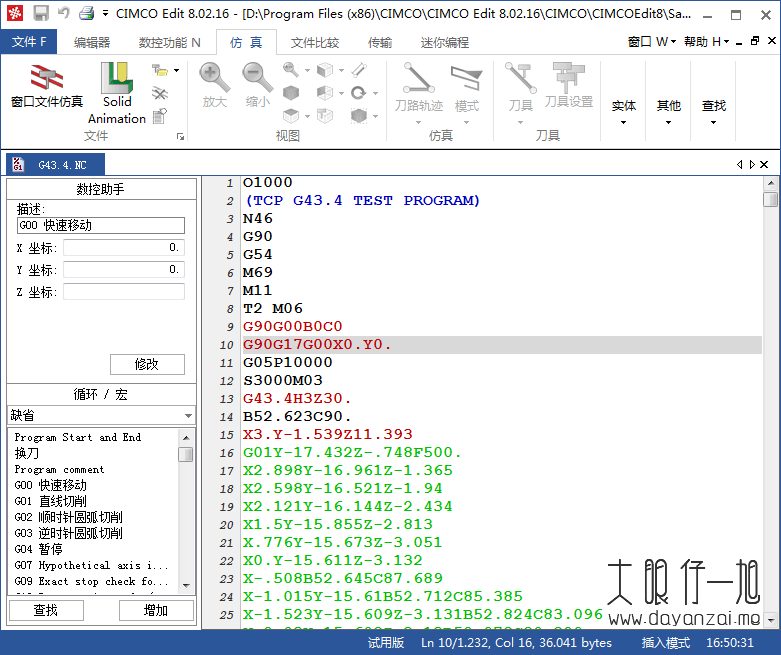781x655 pixels.
Task: Open the dropdown arrow beside the tool-folder icon
Action: click(x=176, y=70)
